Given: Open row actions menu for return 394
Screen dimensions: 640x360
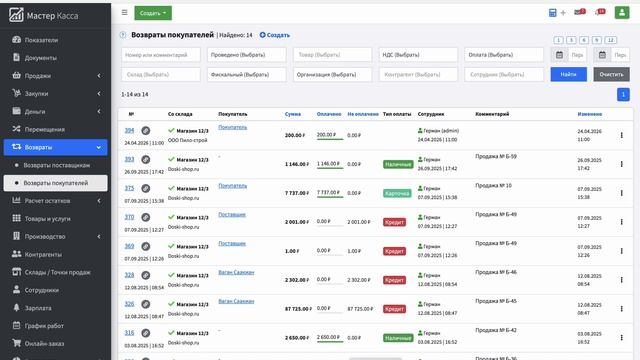Looking at the screenshot, I should 622,135.
